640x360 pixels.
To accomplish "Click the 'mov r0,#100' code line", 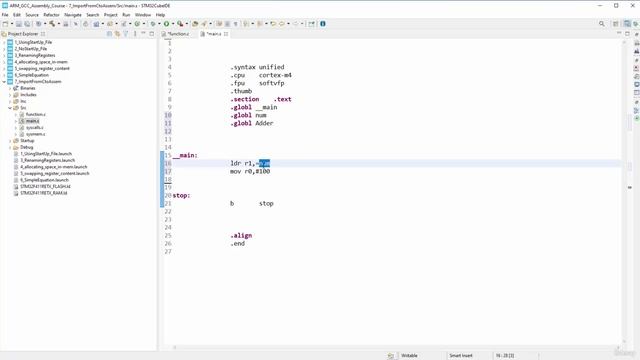I will click(250, 171).
